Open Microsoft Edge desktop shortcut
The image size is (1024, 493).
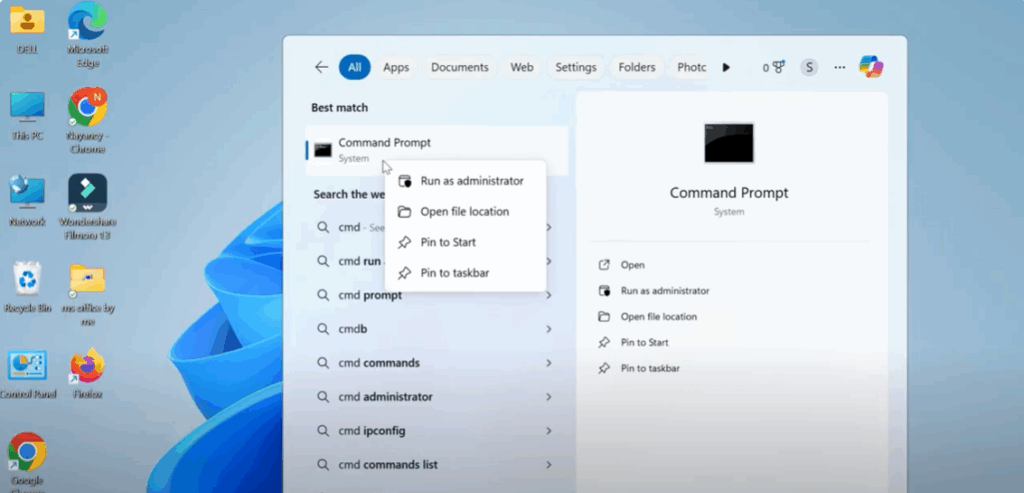pyautogui.click(x=88, y=34)
